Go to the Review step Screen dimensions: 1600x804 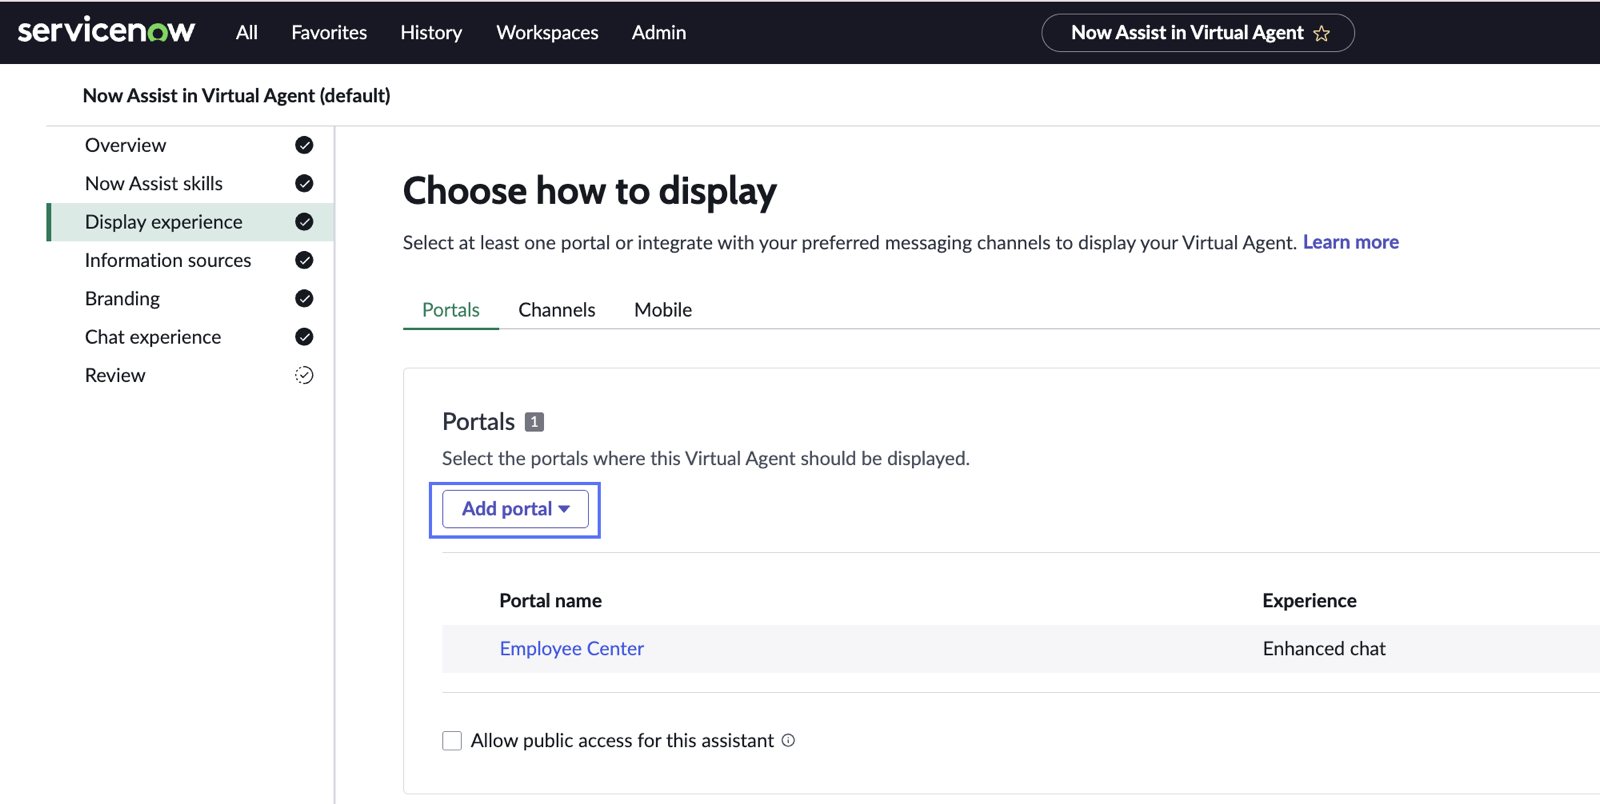pyautogui.click(x=115, y=375)
